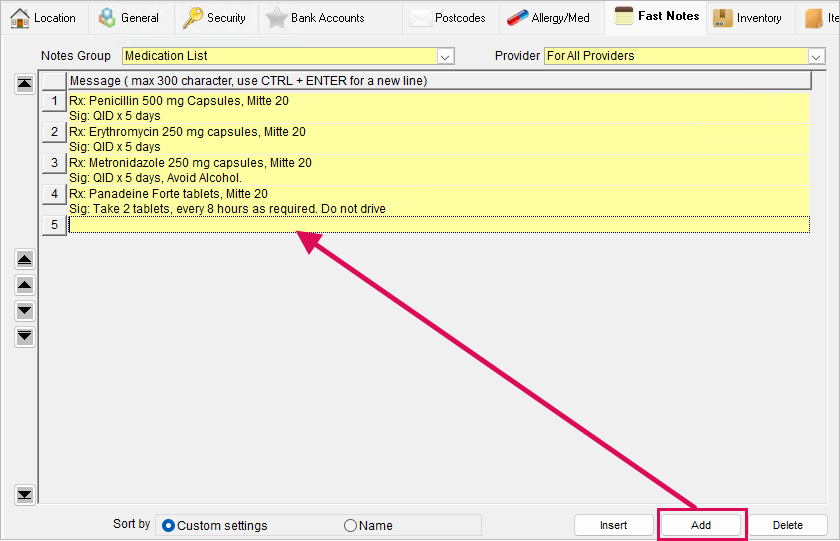Move selected note down one row
The width and height of the screenshot is (840, 541).
(25, 311)
